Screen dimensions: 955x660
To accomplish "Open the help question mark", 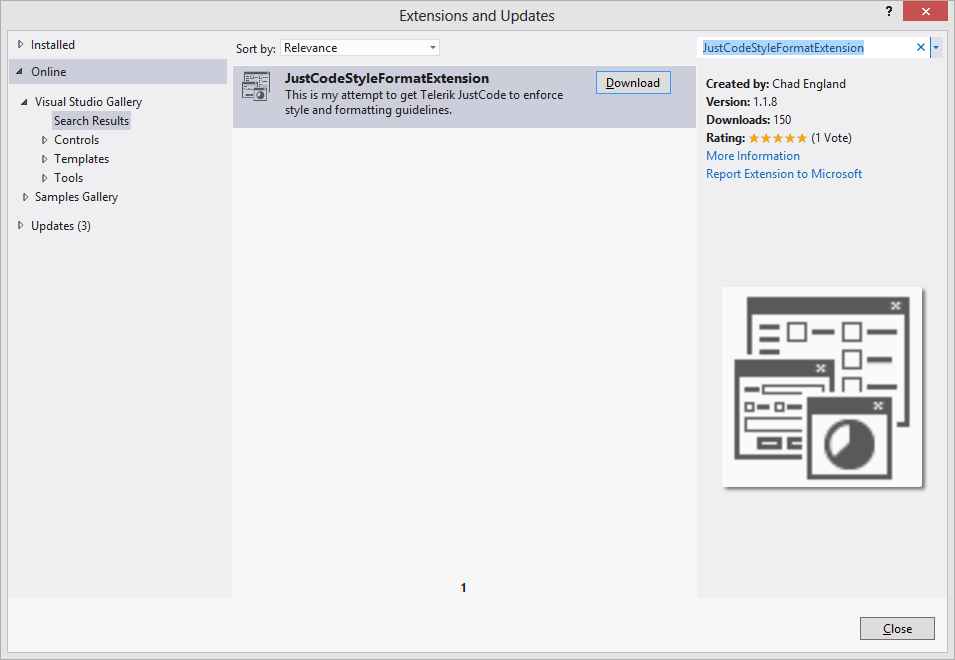I will pyautogui.click(x=889, y=11).
